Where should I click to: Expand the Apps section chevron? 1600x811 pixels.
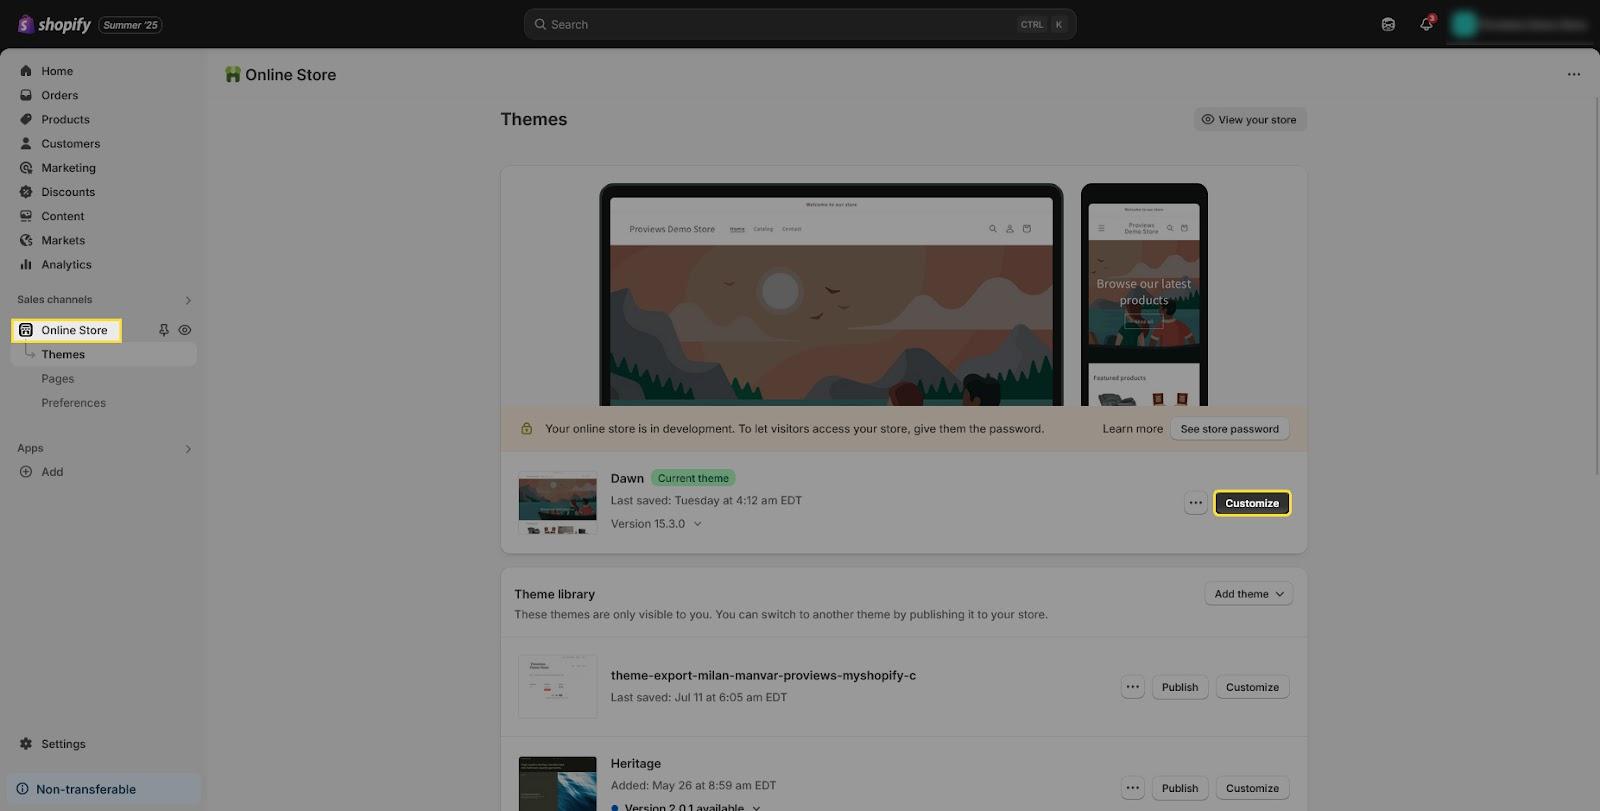pyautogui.click(x=188, y=449)
